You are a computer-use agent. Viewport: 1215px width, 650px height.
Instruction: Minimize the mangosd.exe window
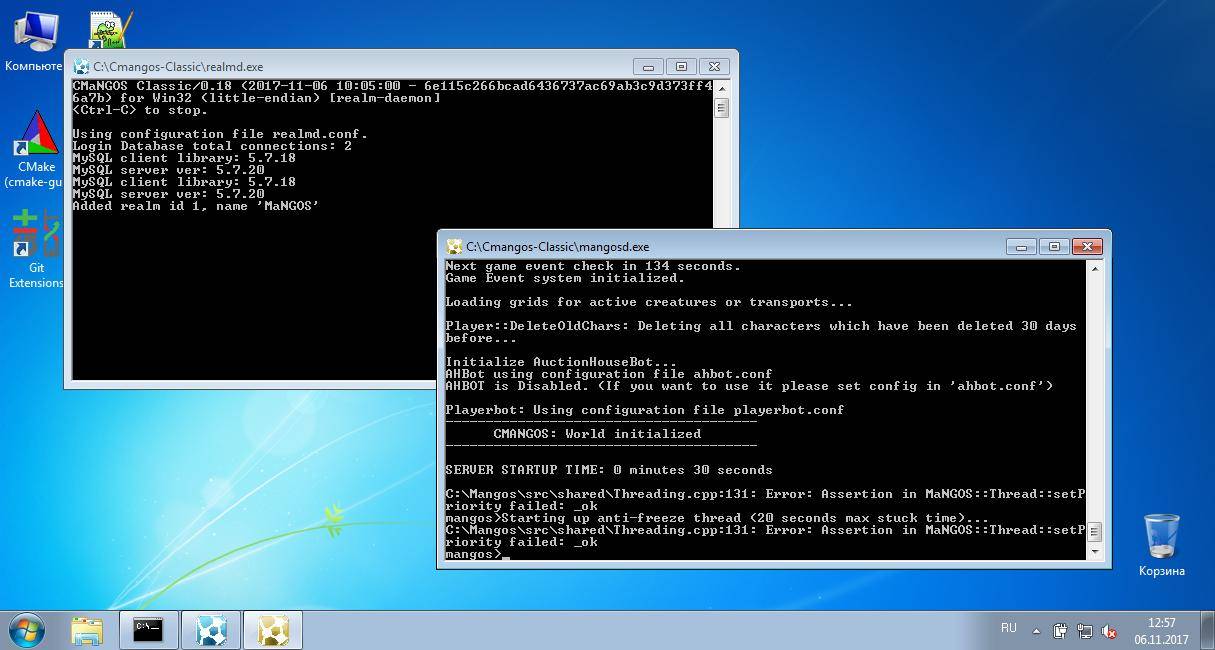point(1021,246)
